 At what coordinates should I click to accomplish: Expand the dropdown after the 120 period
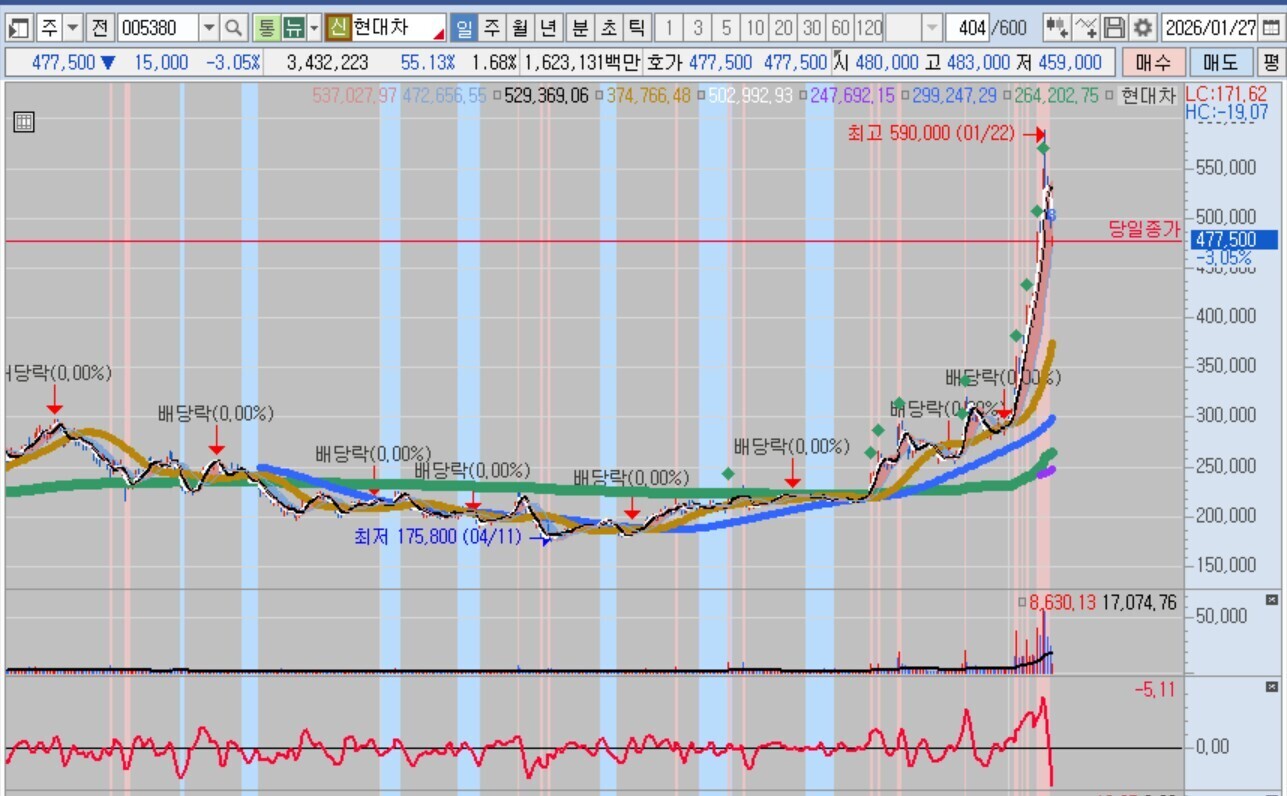pyautogui.click(x=932, y=27)
